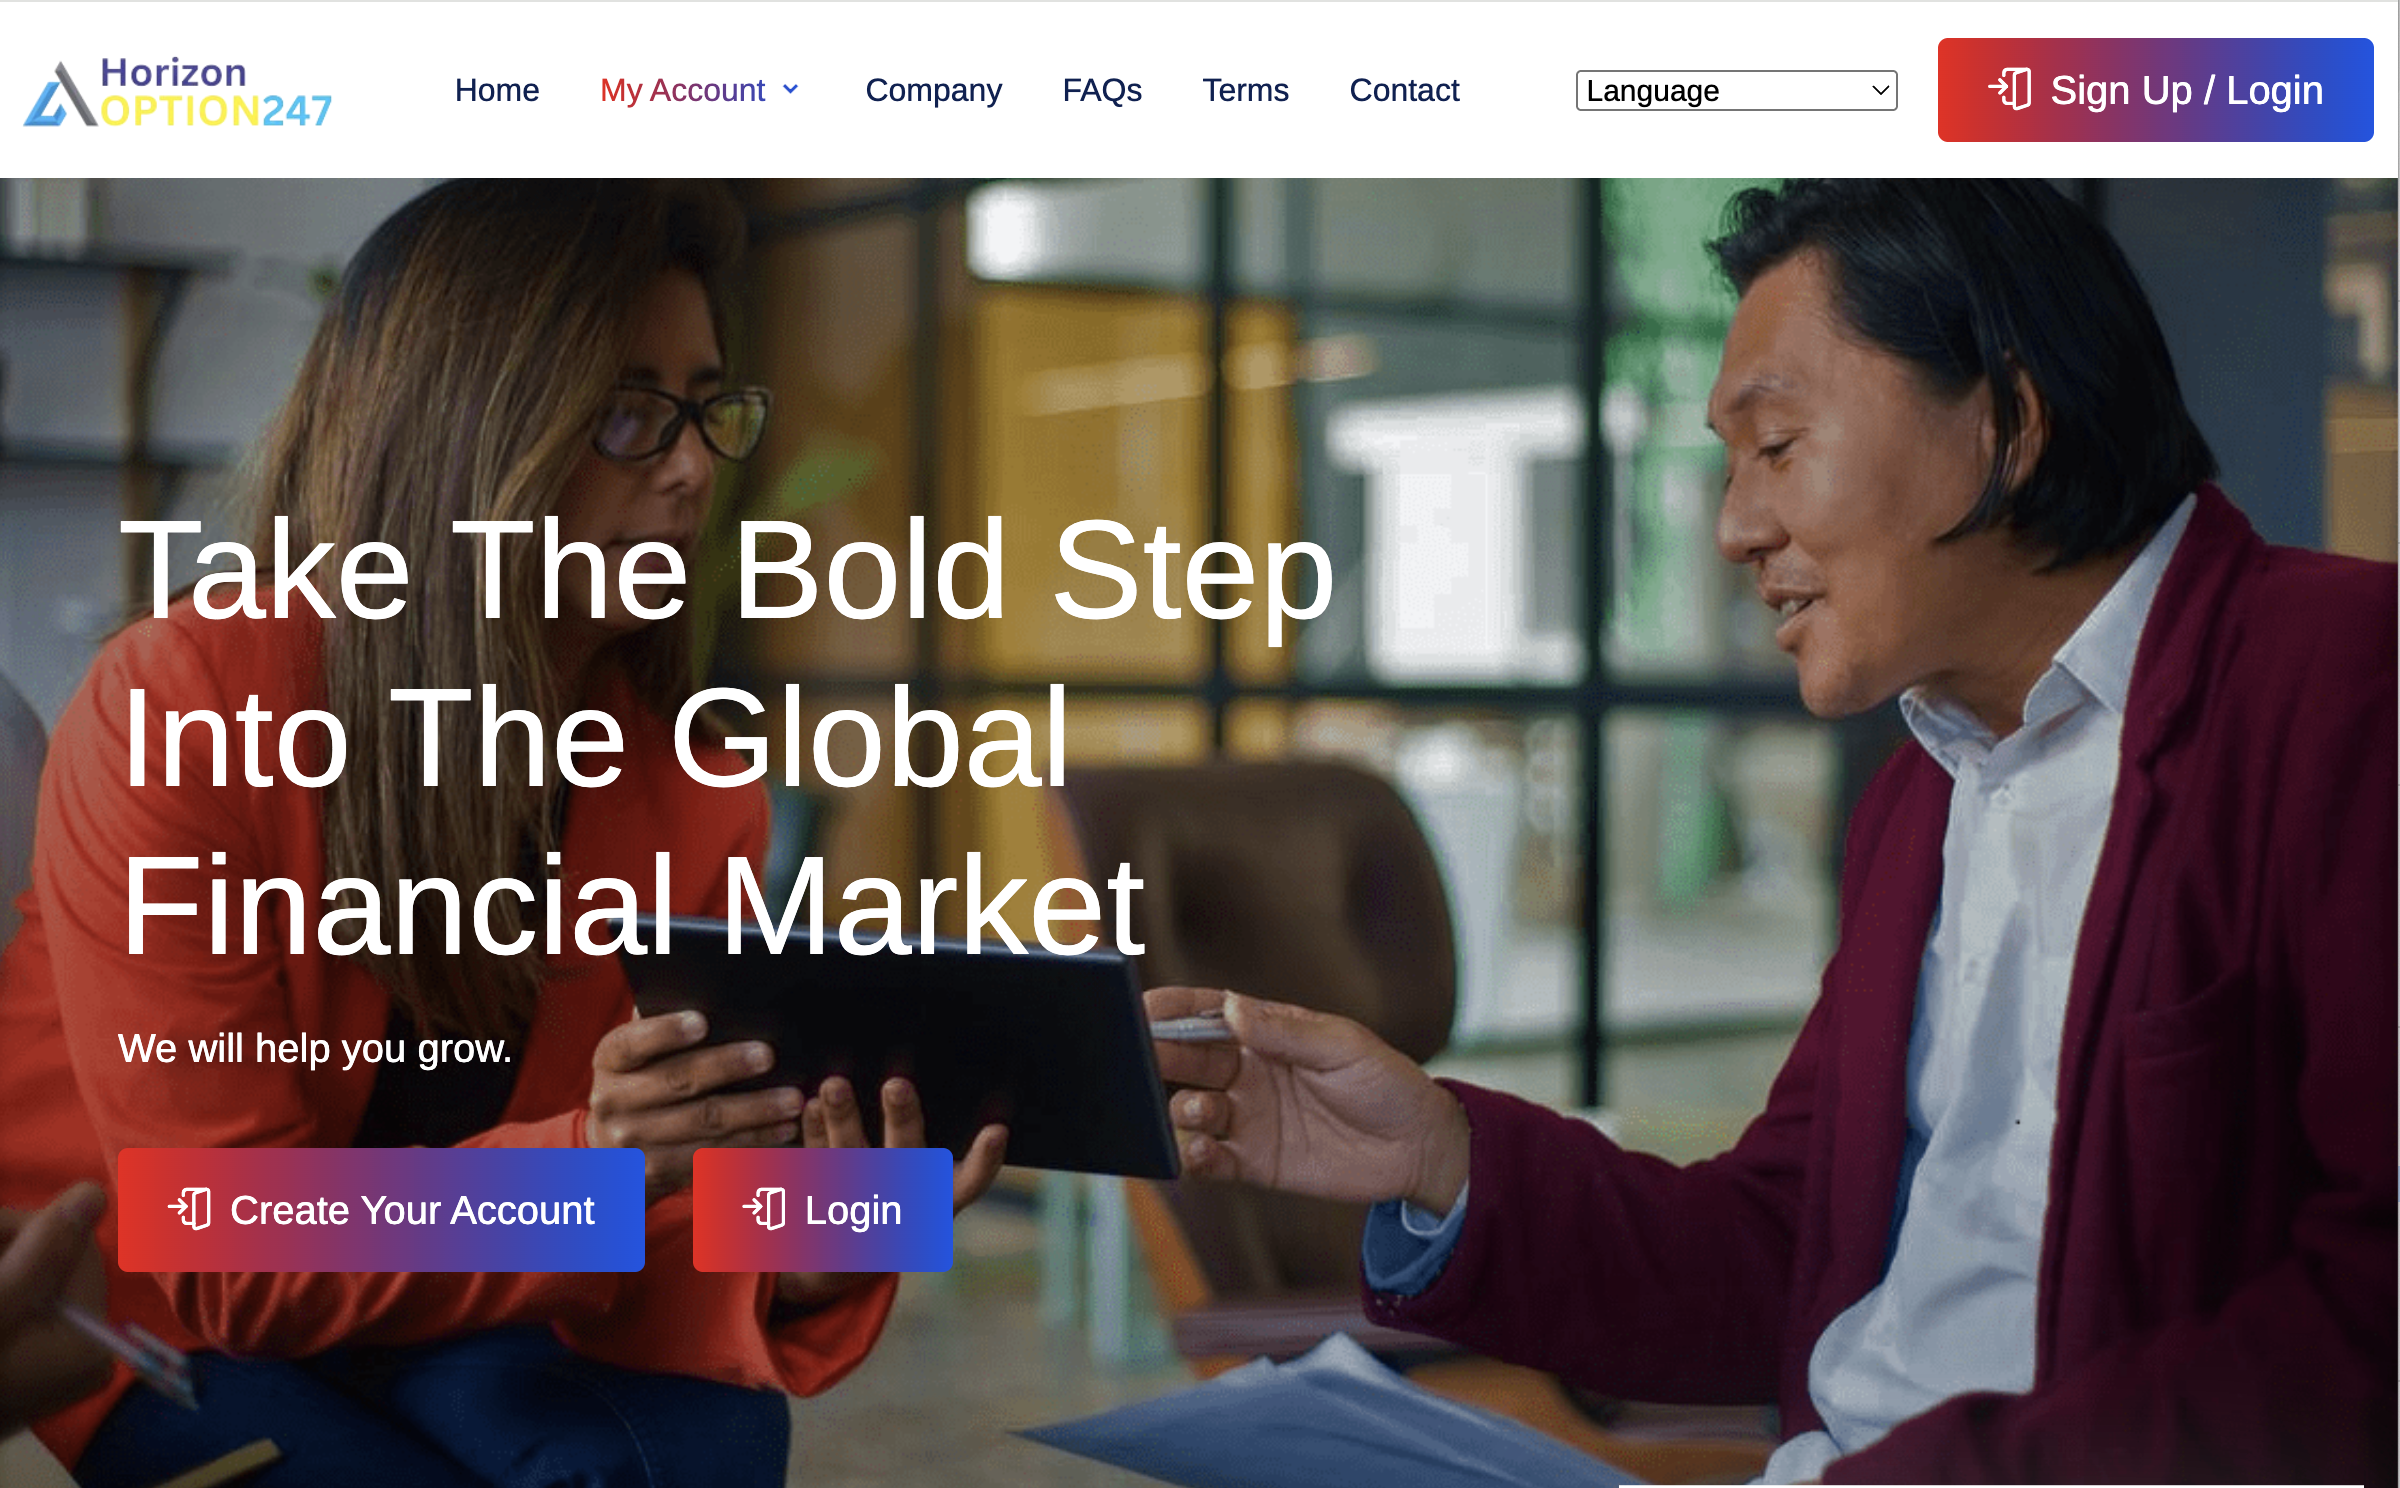Click the hero Login button
Screen dimensions: 2400x1488
tap(822, 1210)
